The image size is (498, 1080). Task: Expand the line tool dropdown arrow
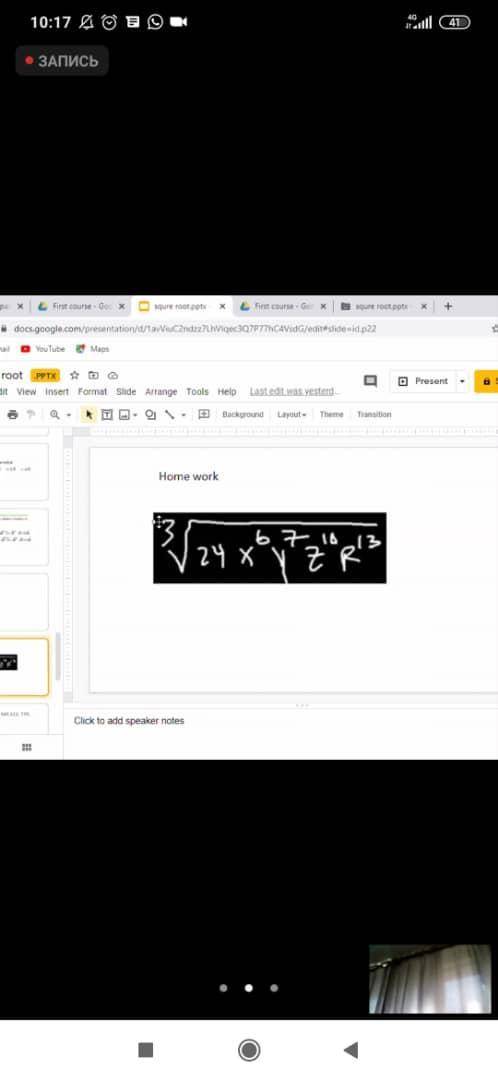pos(183,415)
